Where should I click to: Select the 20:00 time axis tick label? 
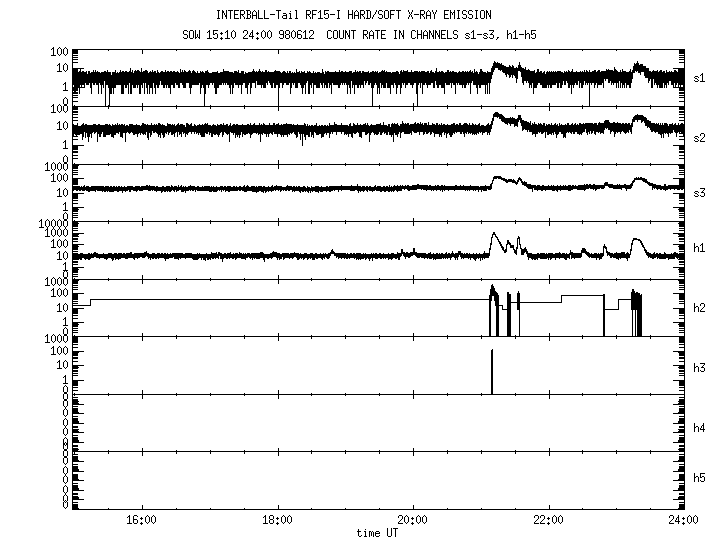click(412, 520)
